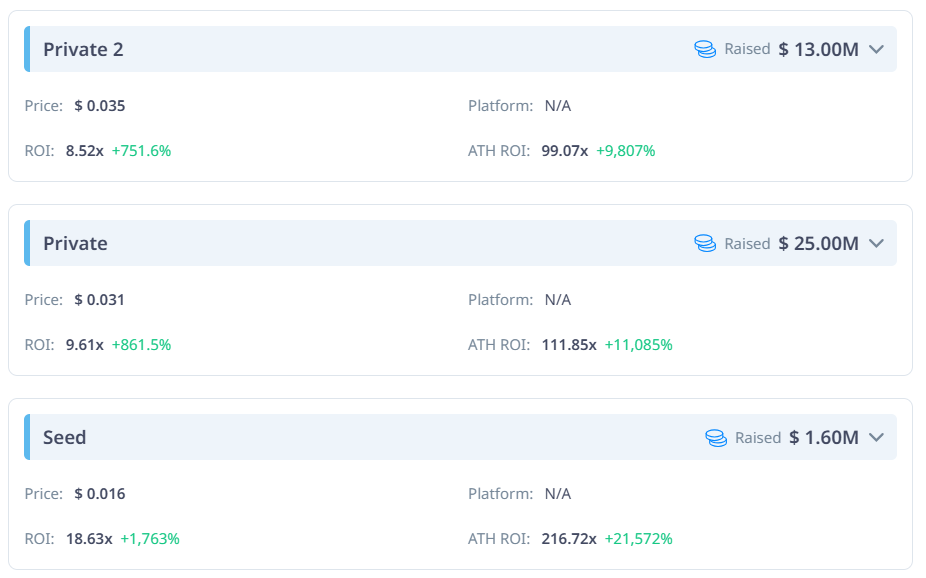Click the $ 0.016 Seed price value

click(100, 494)
